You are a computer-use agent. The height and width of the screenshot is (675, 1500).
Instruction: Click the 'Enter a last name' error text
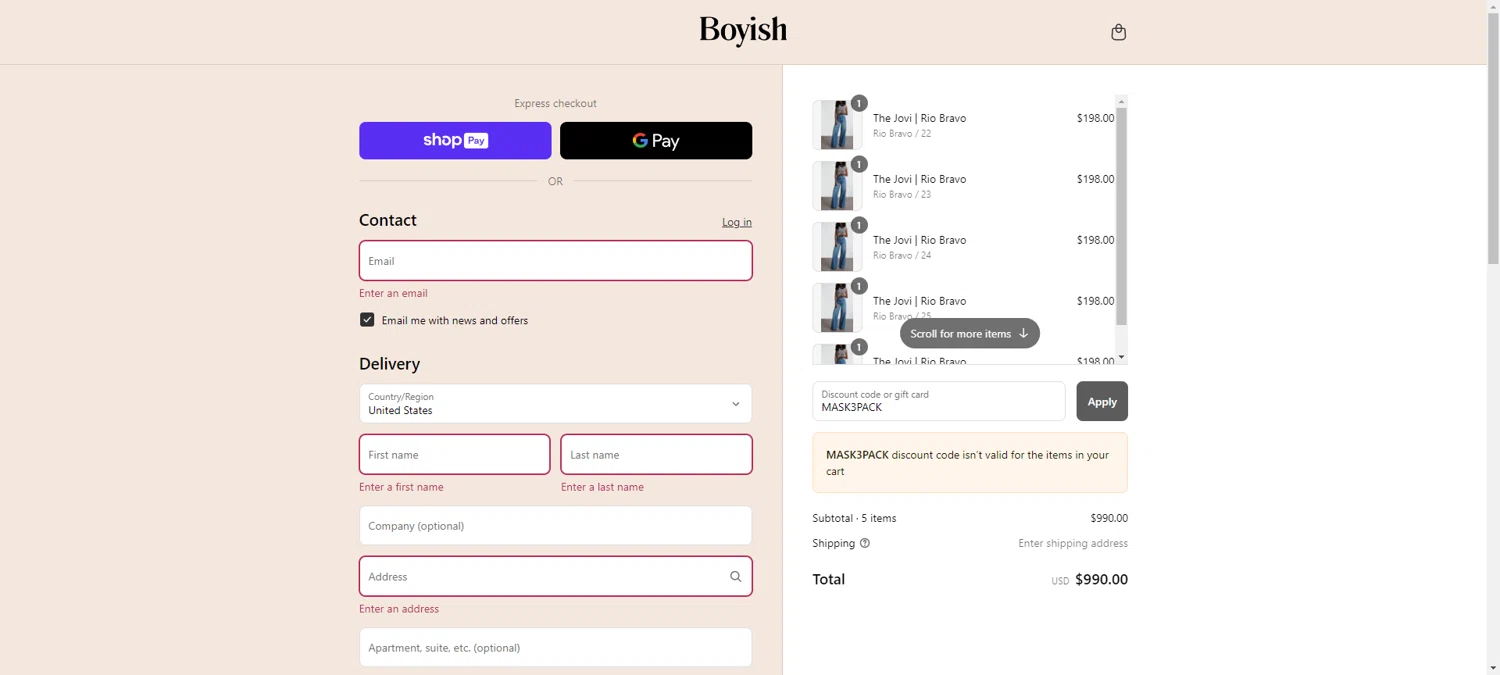click(x=602, y=487)
